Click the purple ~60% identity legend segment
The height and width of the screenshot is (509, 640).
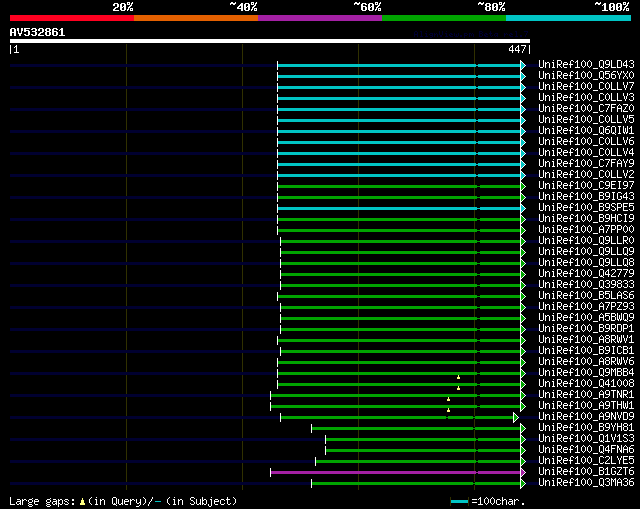coord(320,18)
